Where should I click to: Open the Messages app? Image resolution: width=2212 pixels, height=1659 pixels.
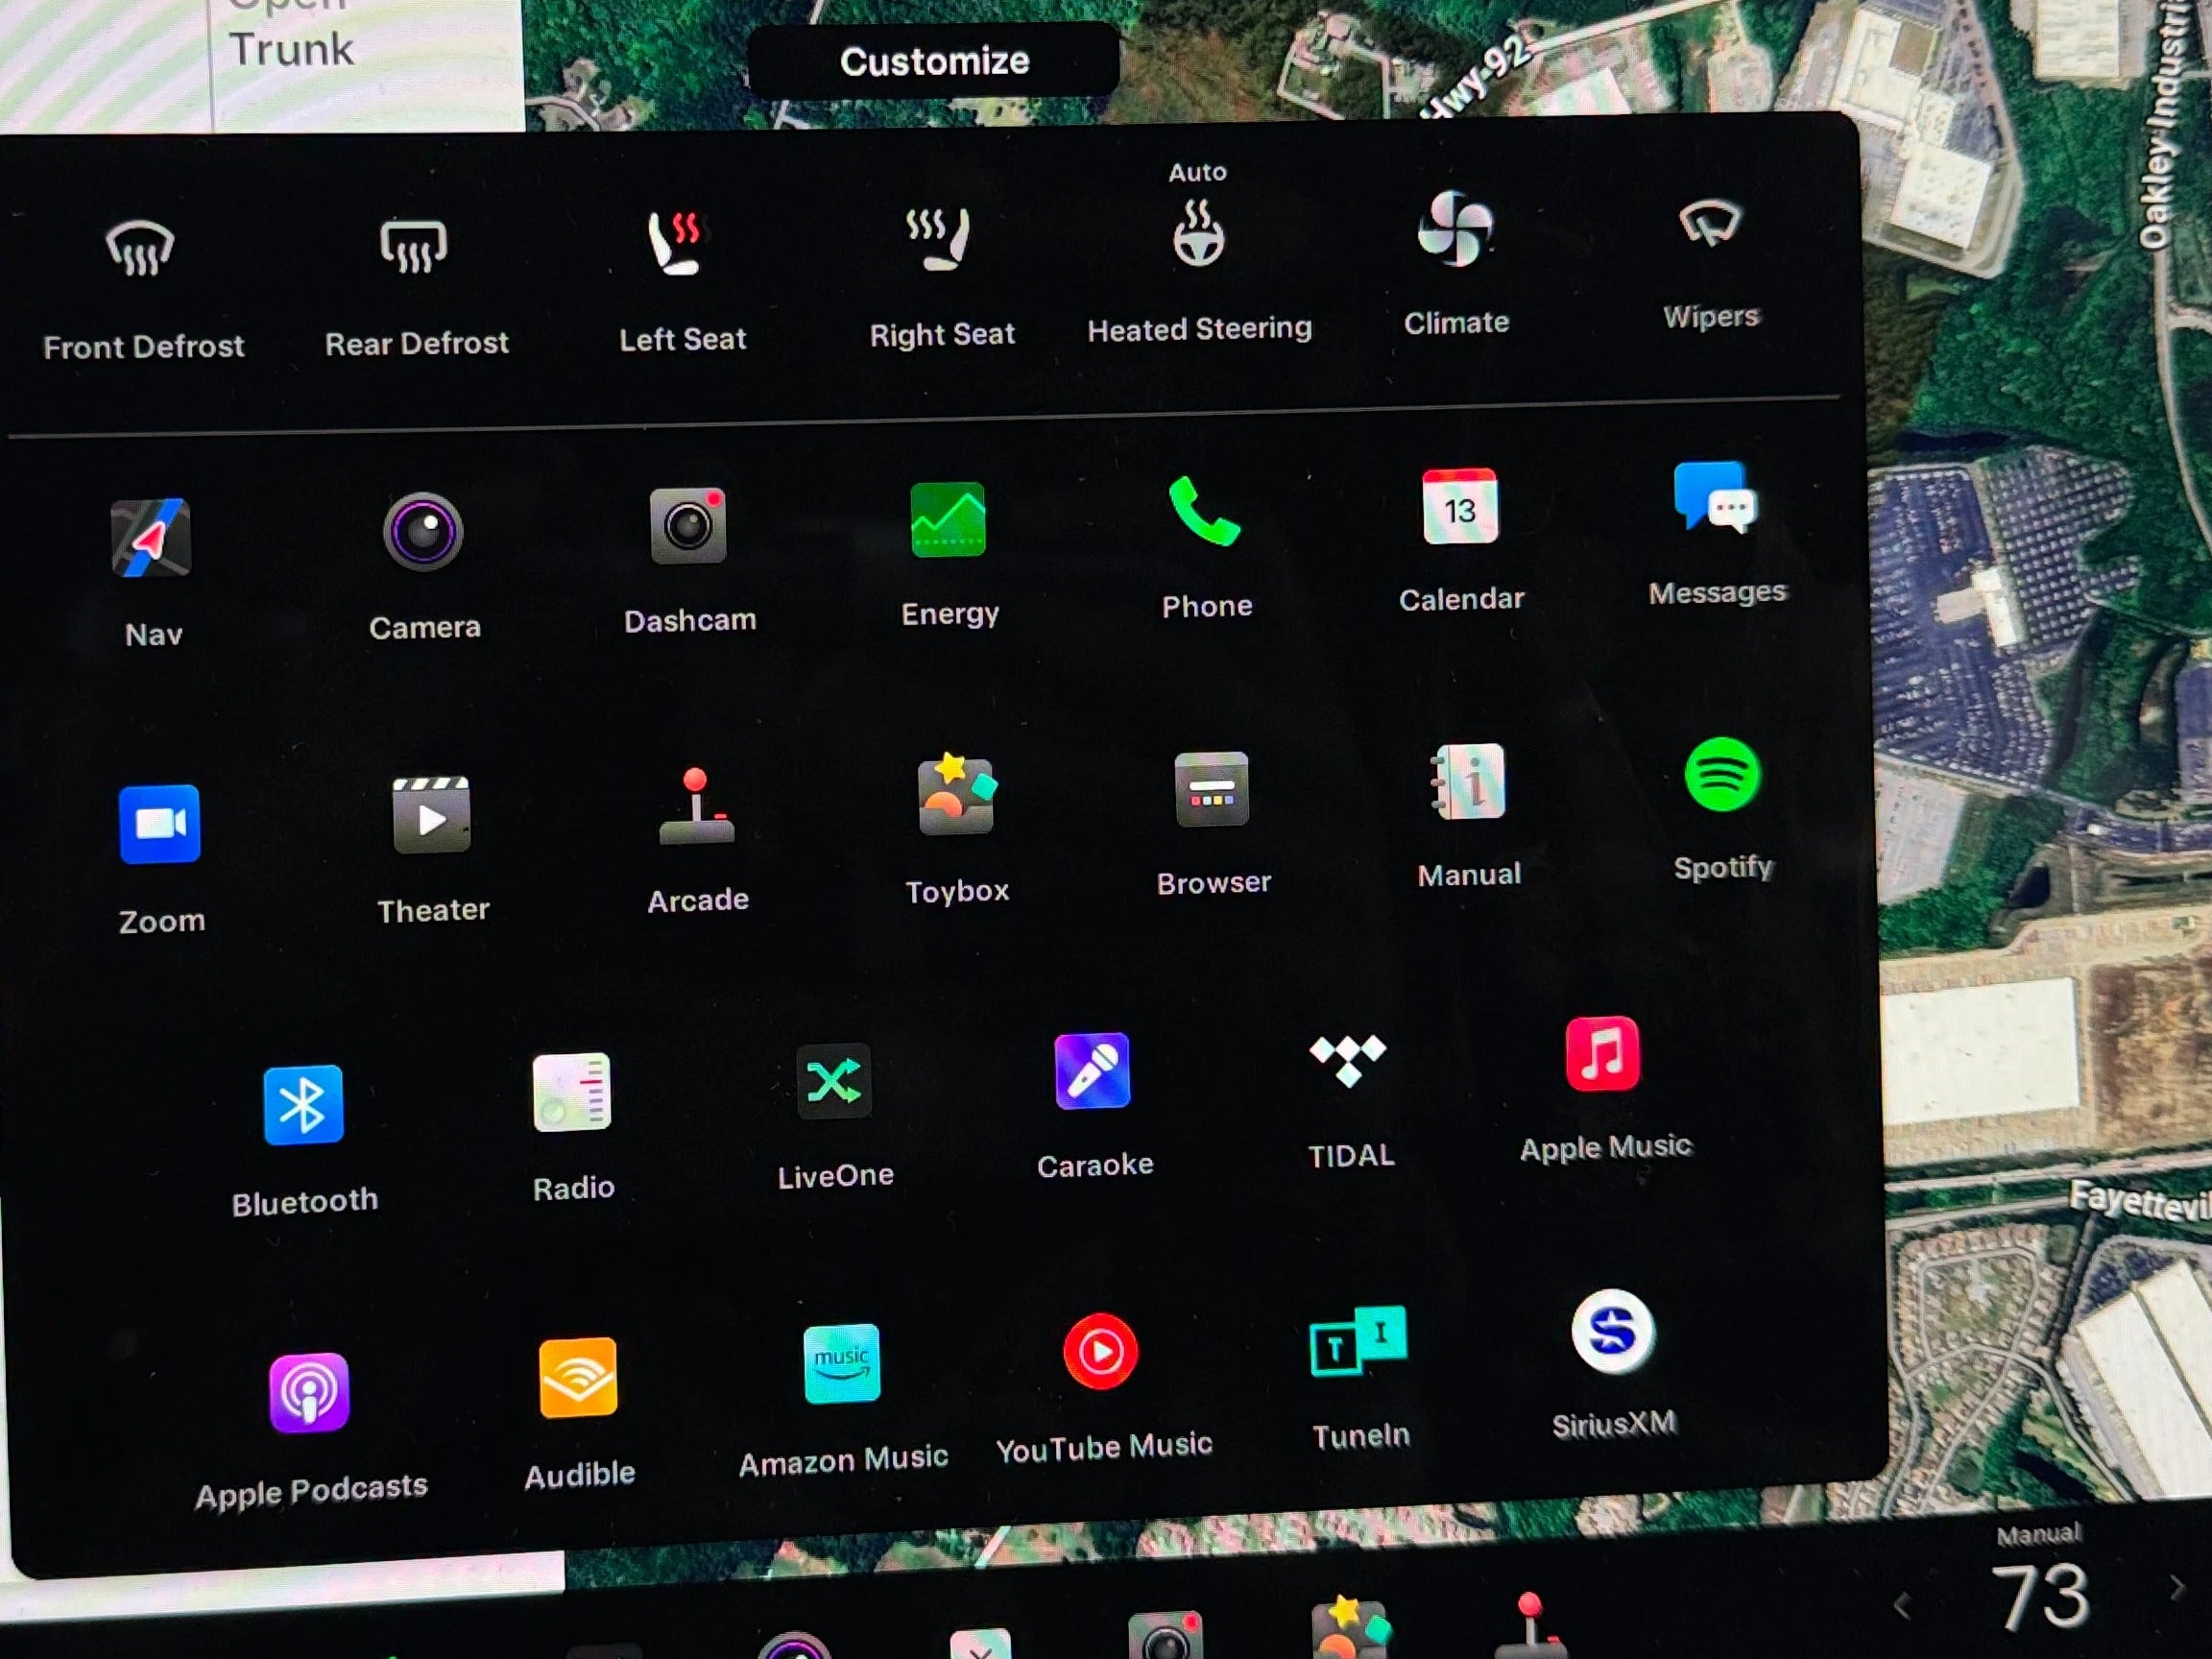[x=1715, y=498]
